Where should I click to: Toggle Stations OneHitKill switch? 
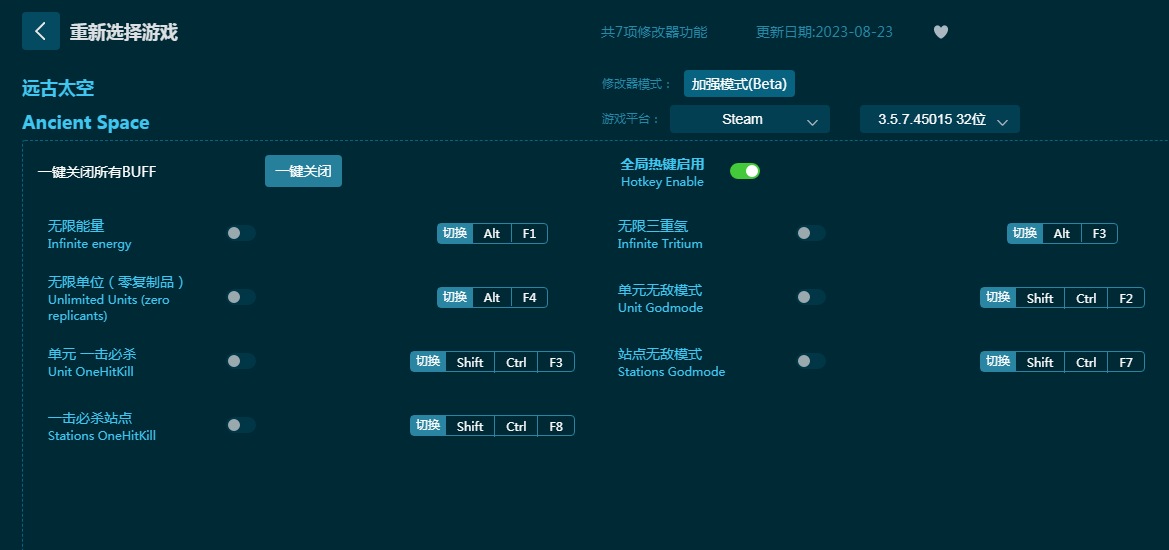point(240,425)
